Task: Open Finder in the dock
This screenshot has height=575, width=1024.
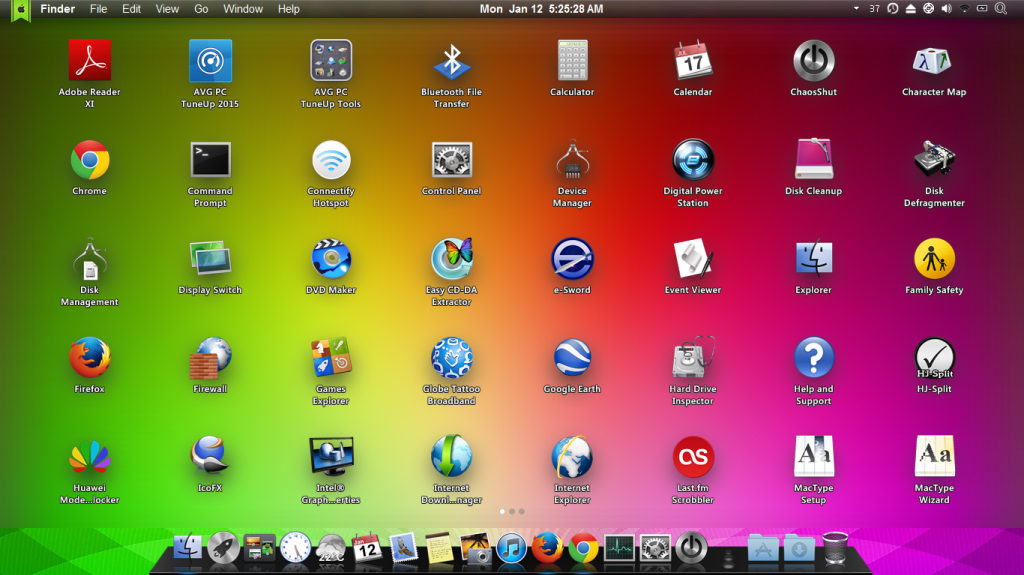Action: [187, 548]
